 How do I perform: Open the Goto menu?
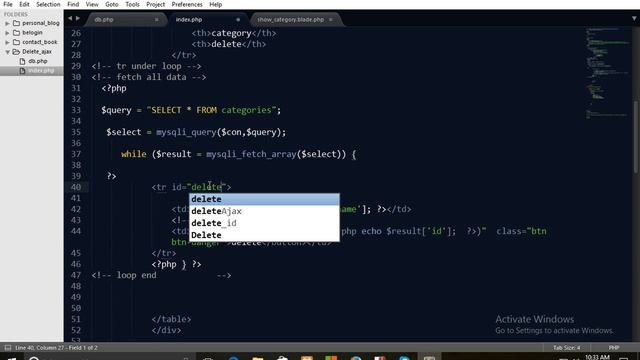(x=111, y=4)
